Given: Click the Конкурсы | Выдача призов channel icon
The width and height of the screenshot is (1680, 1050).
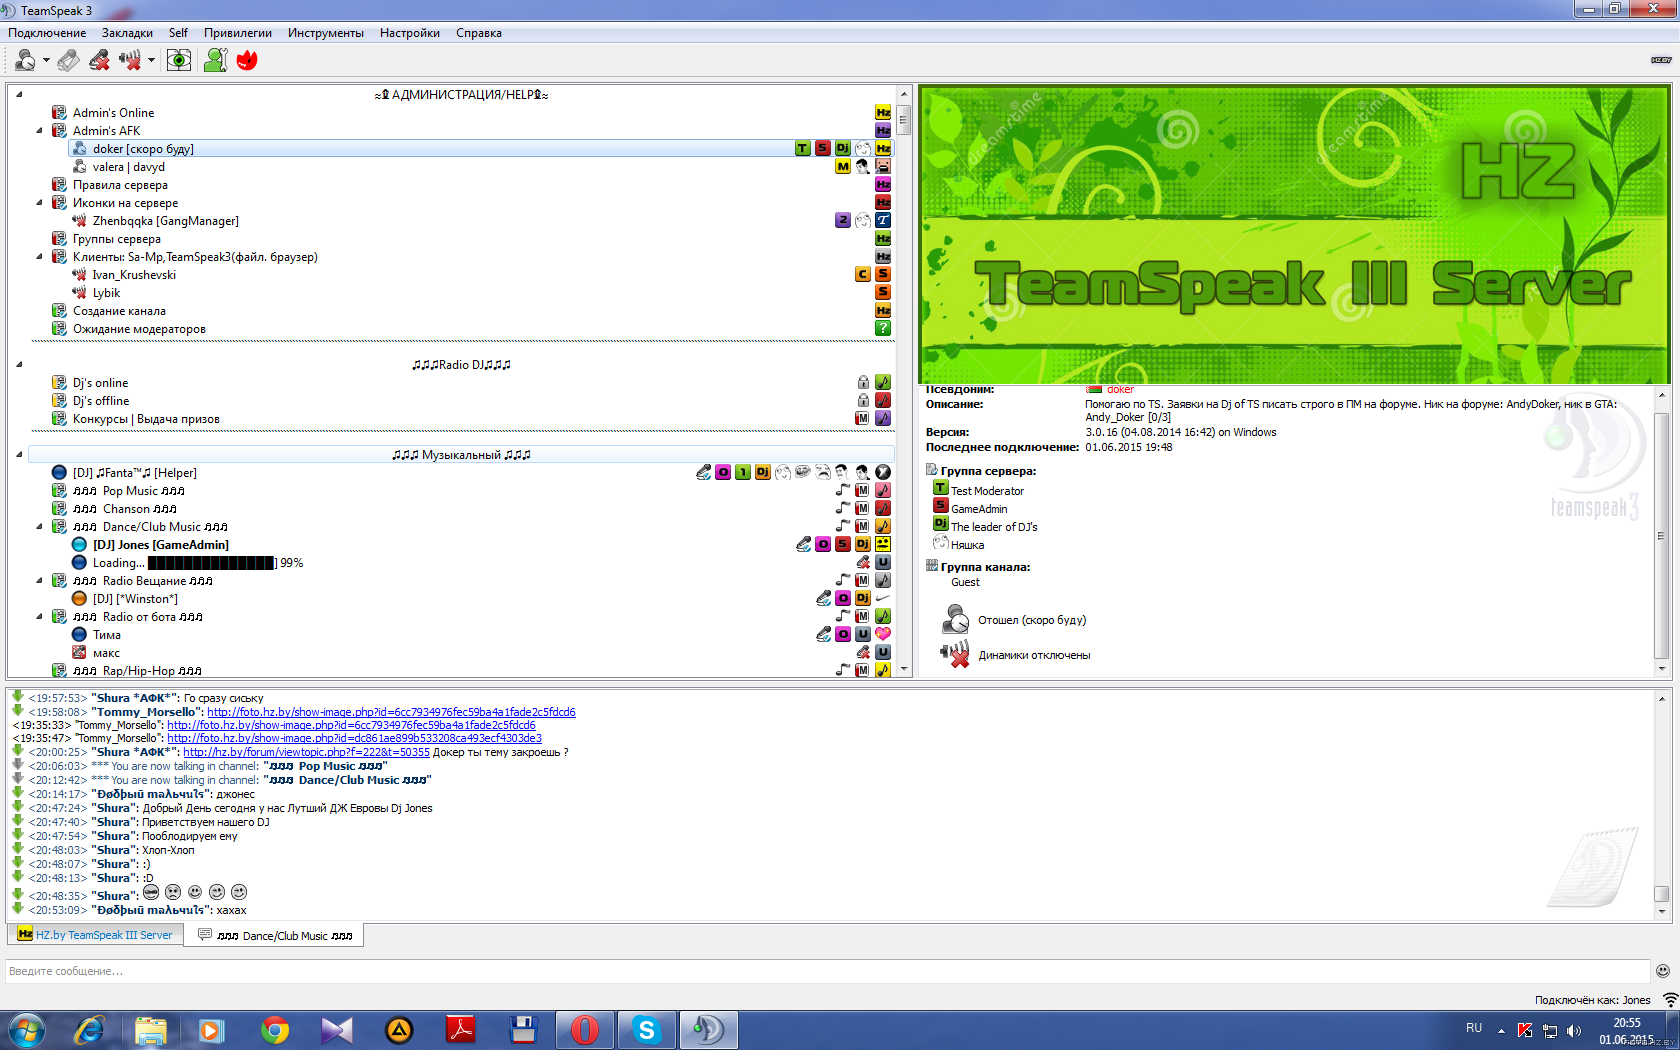Looking at the screenshot, I should click(x=59, y=419).
